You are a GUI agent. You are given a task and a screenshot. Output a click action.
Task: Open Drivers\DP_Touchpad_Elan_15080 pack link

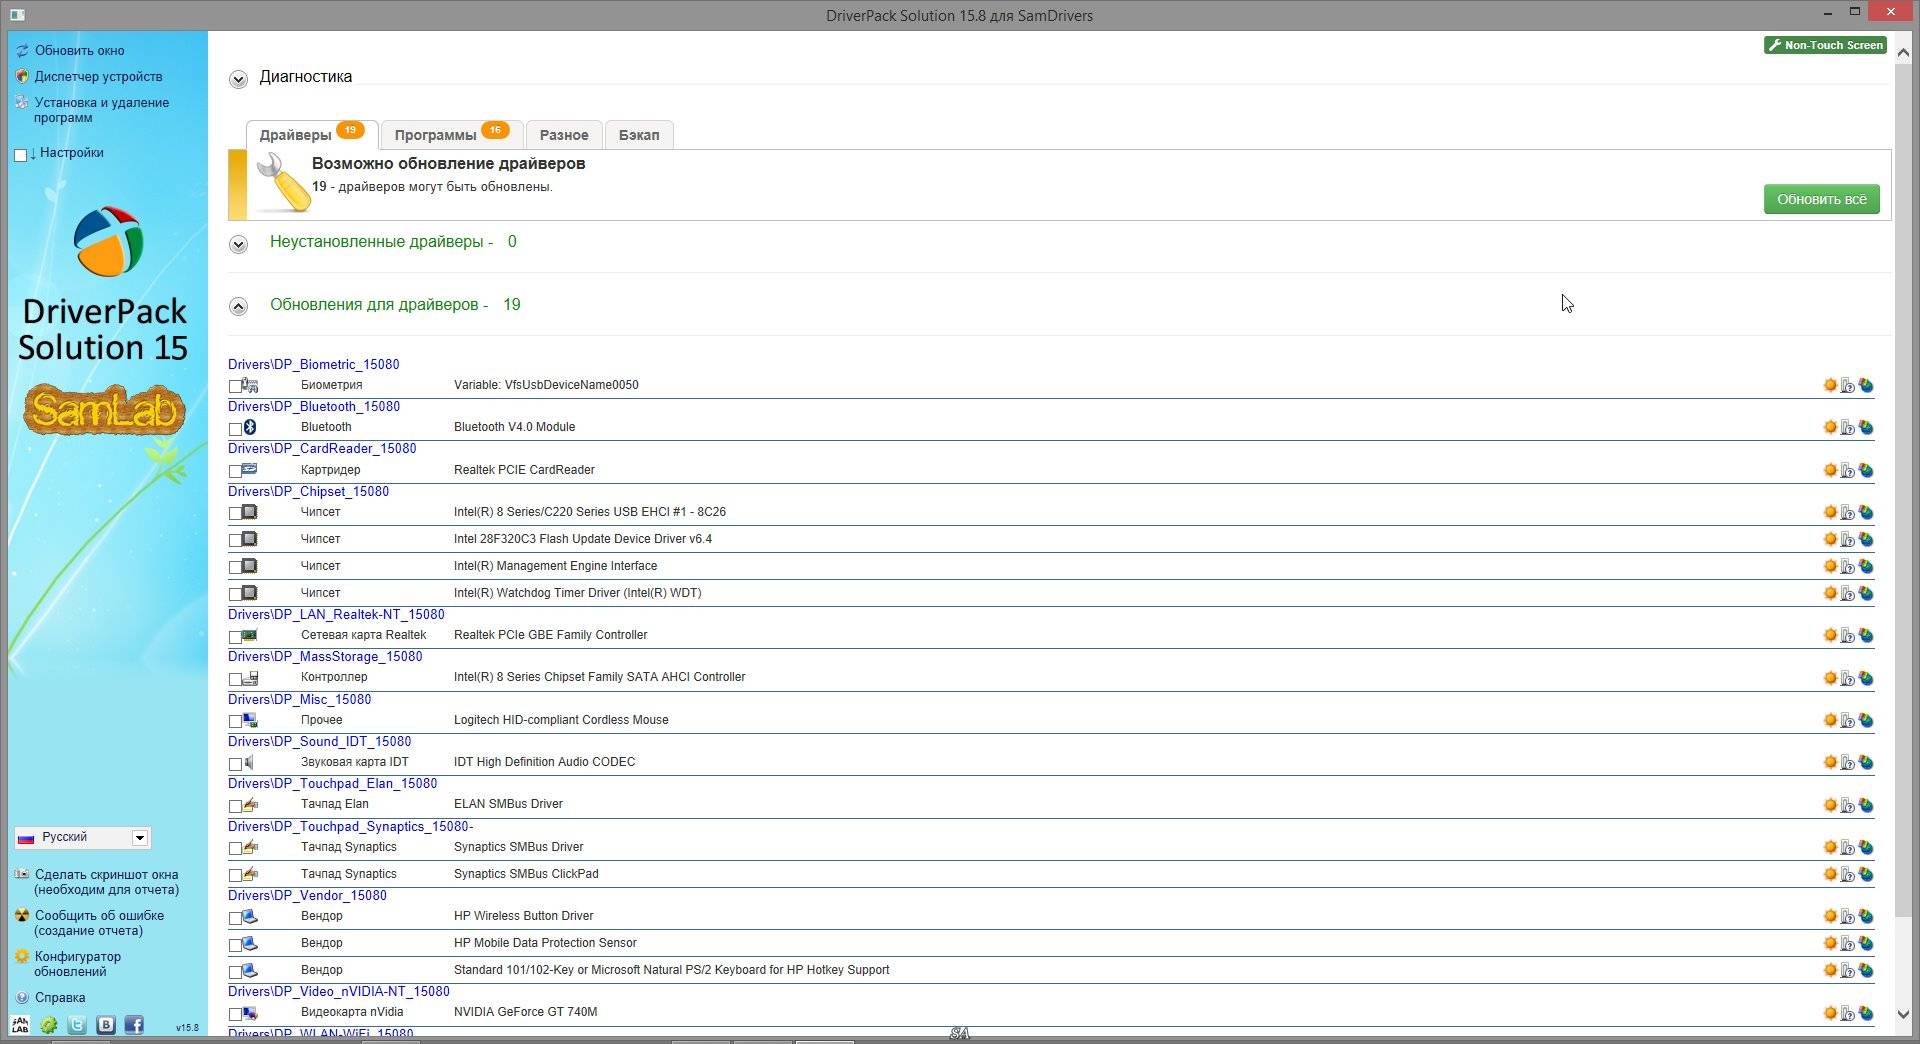coord(332,783)
